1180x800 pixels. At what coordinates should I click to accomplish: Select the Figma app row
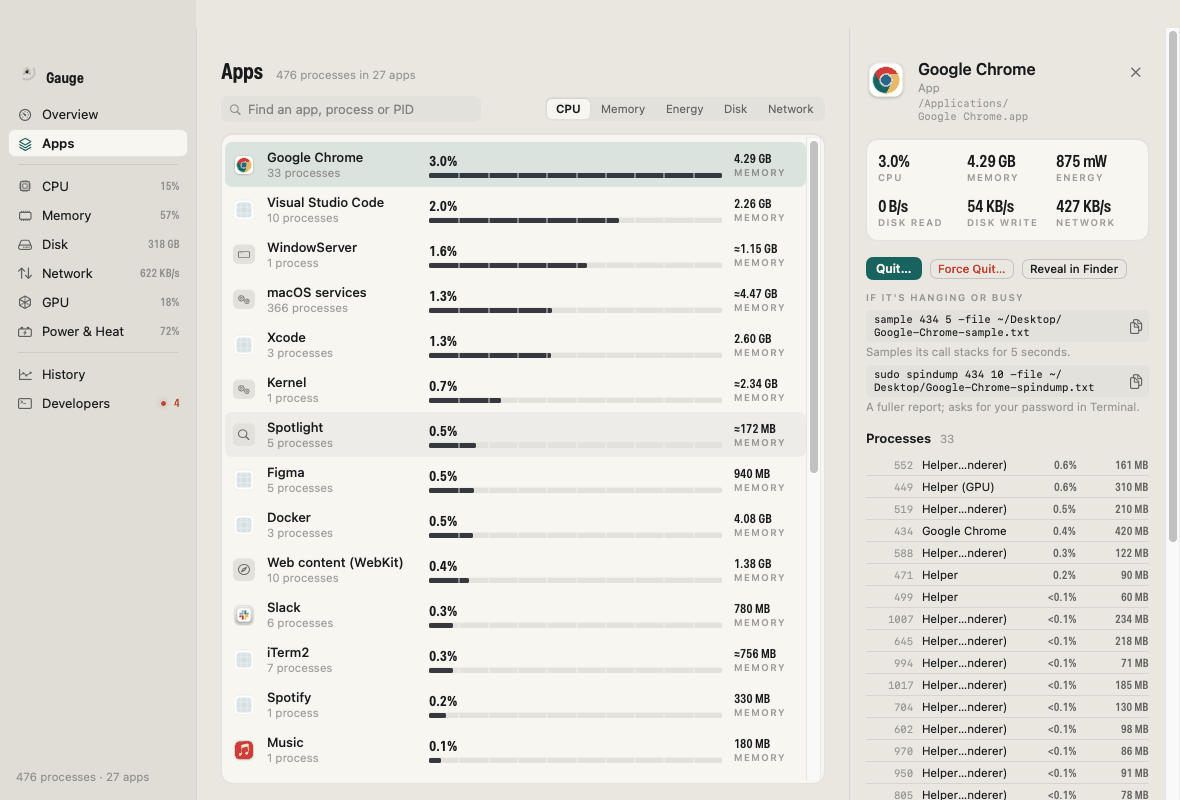click(515, 479)
